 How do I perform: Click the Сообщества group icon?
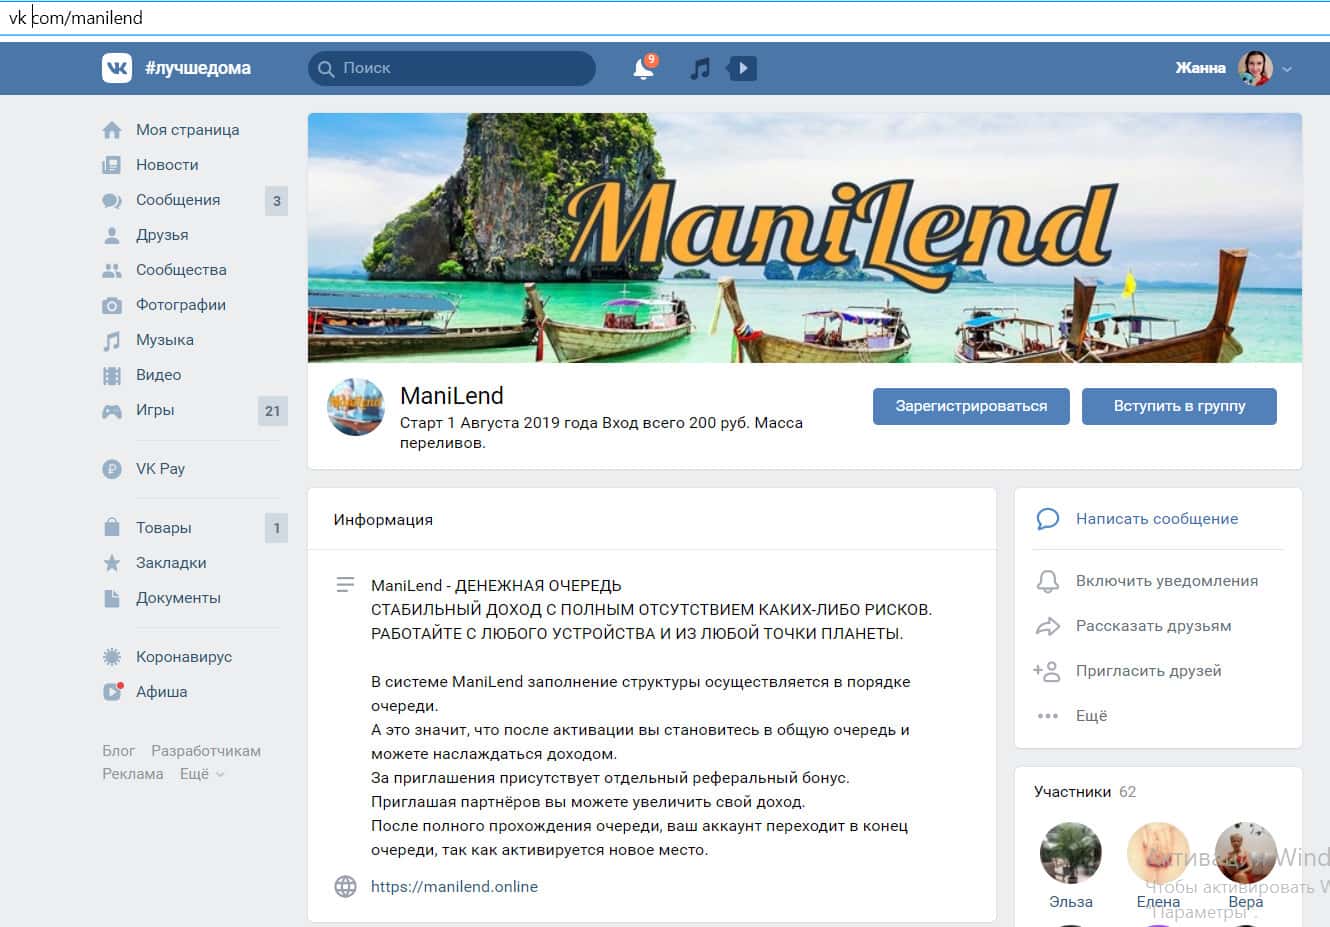(112, 270)
